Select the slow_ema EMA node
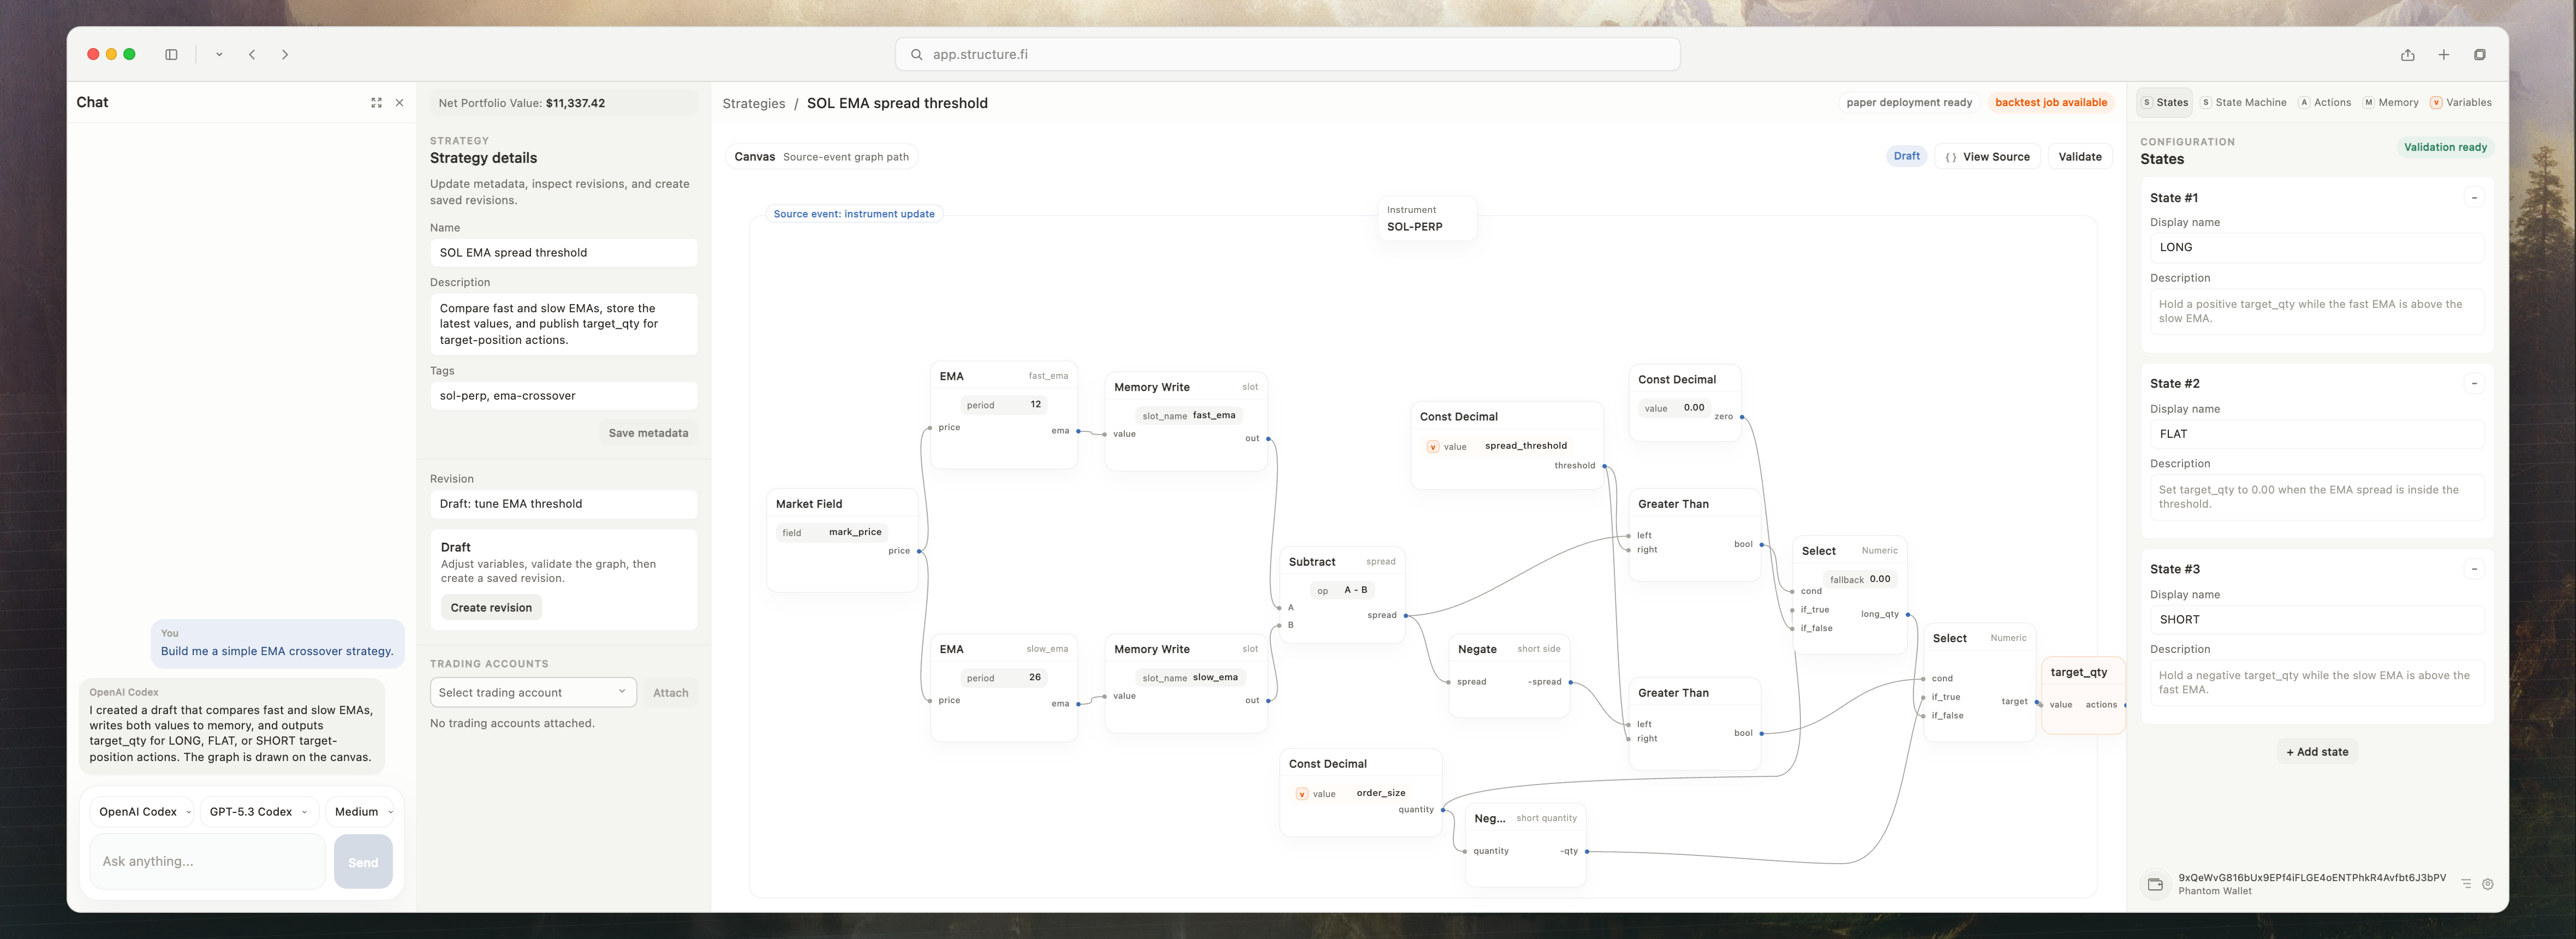This screenshot has height=939, width=2576. pos(1004,688)
